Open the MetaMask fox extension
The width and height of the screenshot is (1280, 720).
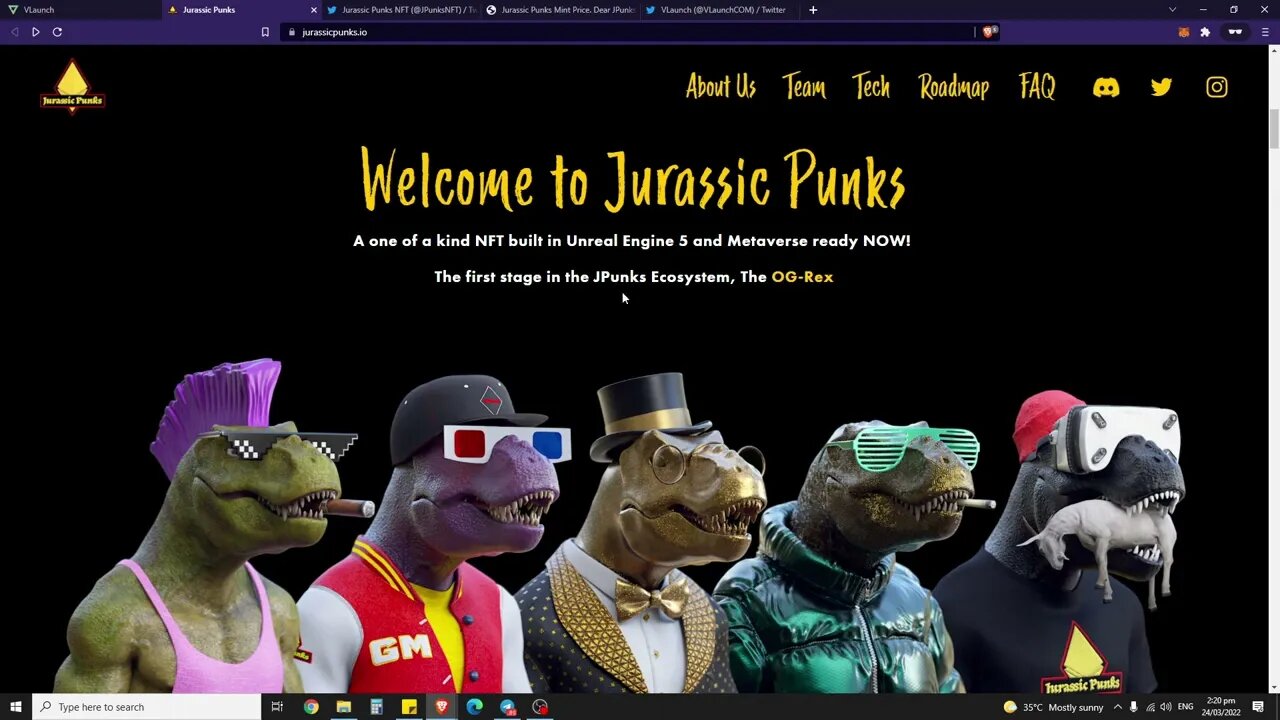coord(1184,32)
